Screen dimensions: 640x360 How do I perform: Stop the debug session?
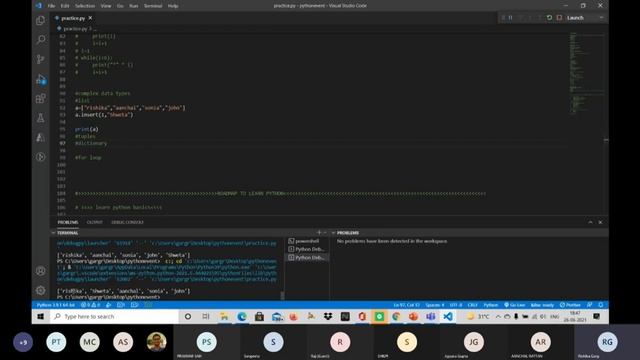pos(559,18)
